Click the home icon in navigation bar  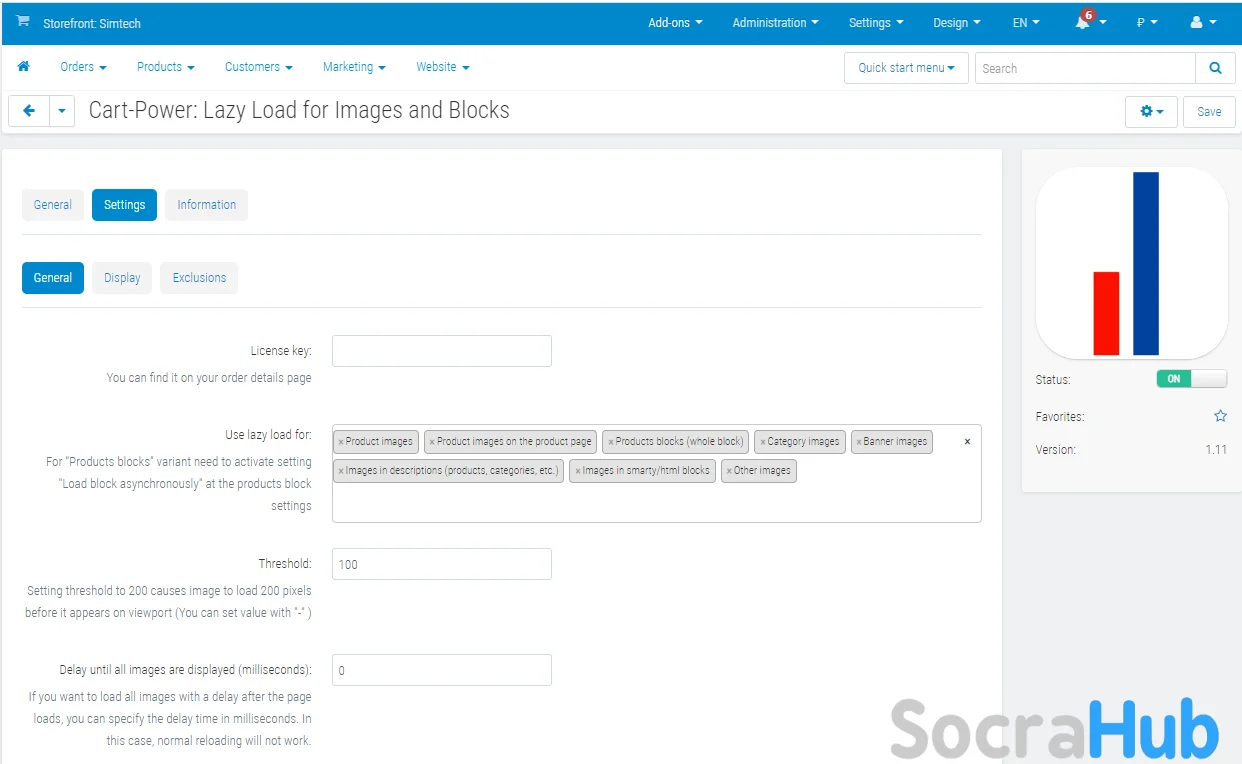click(x=24, y=67)
